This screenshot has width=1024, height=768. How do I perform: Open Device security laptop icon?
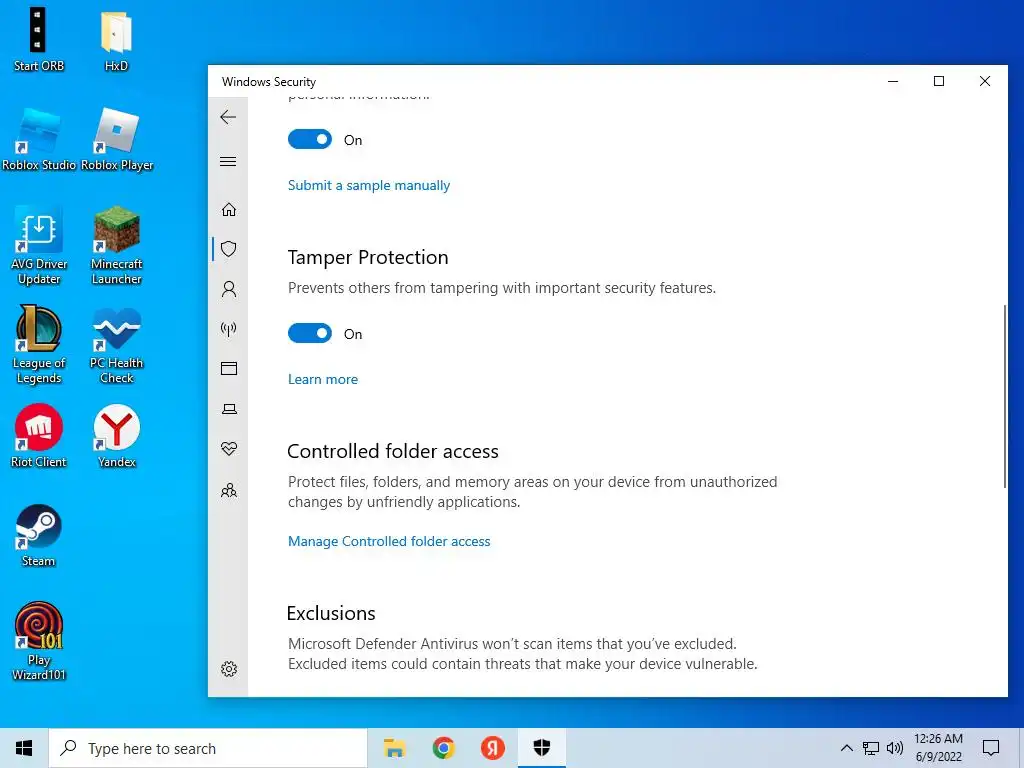point(229,409)
